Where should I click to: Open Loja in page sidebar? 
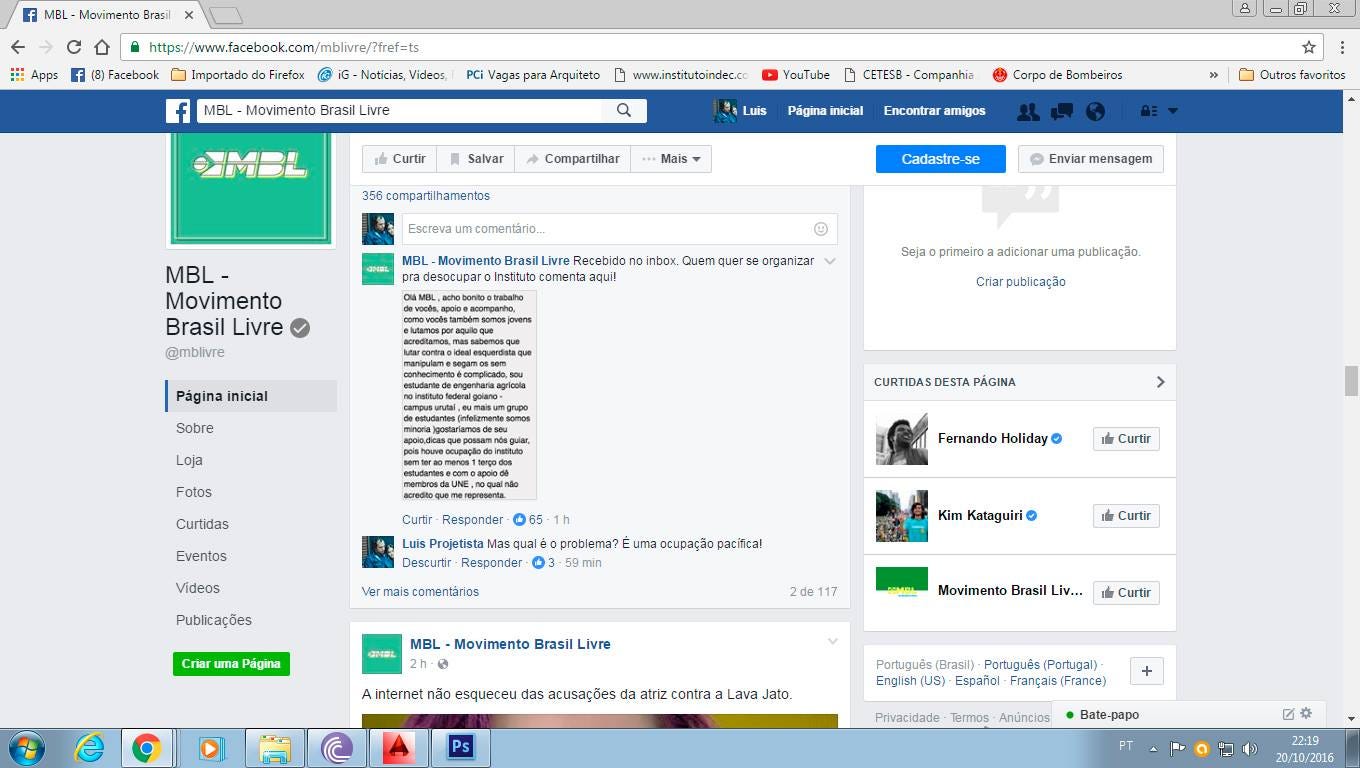(x=189, y=460)
